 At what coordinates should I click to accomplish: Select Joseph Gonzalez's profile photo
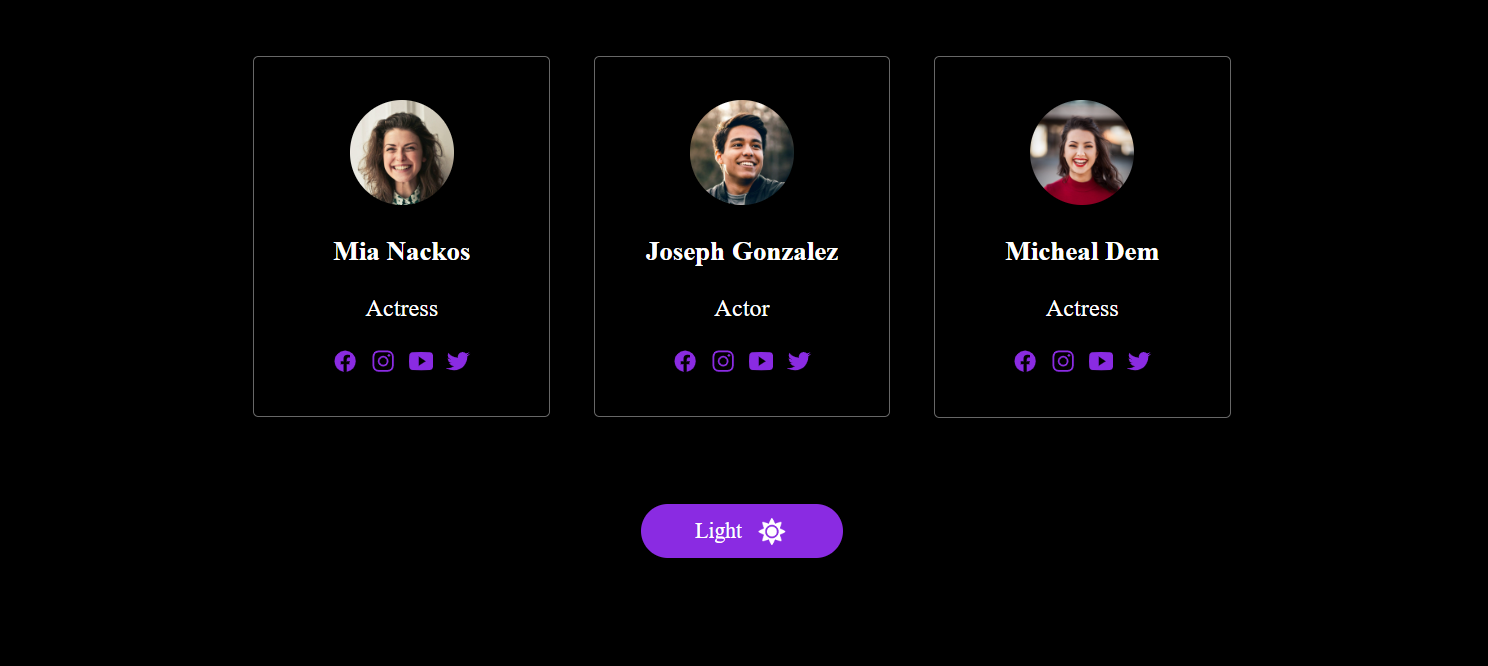click(742, 152)
